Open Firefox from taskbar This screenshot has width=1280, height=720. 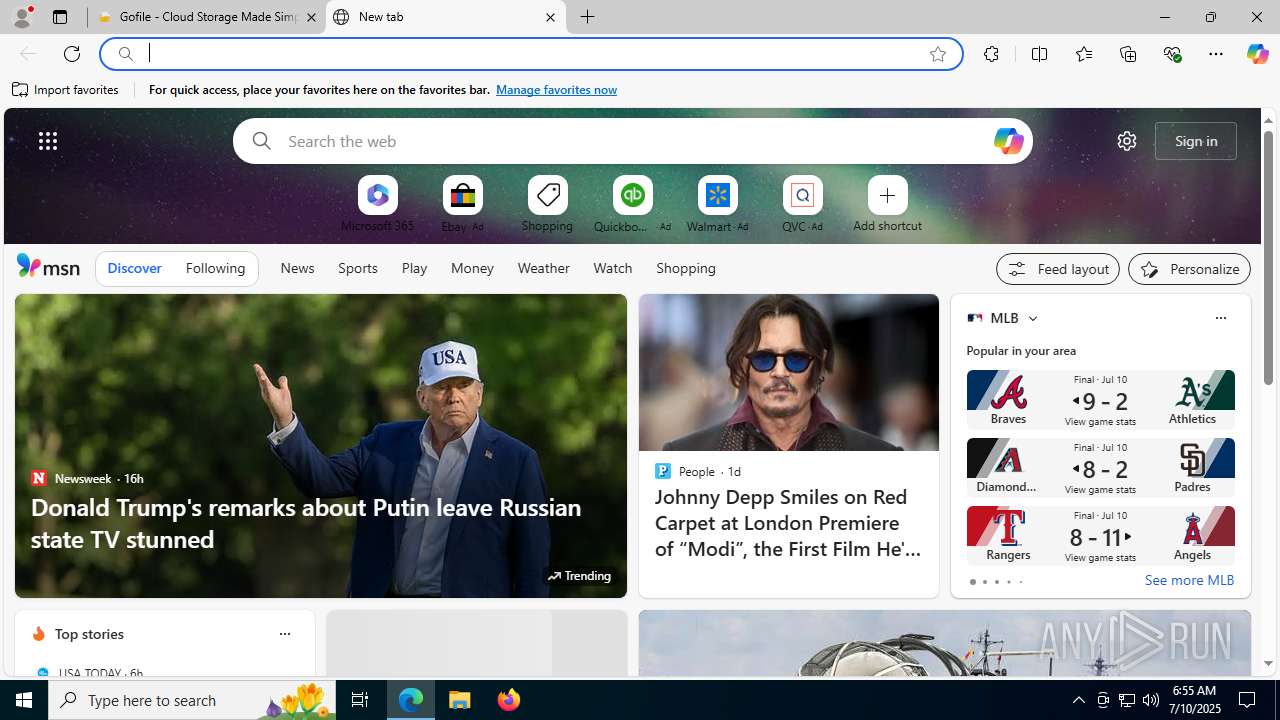[509, 700]
